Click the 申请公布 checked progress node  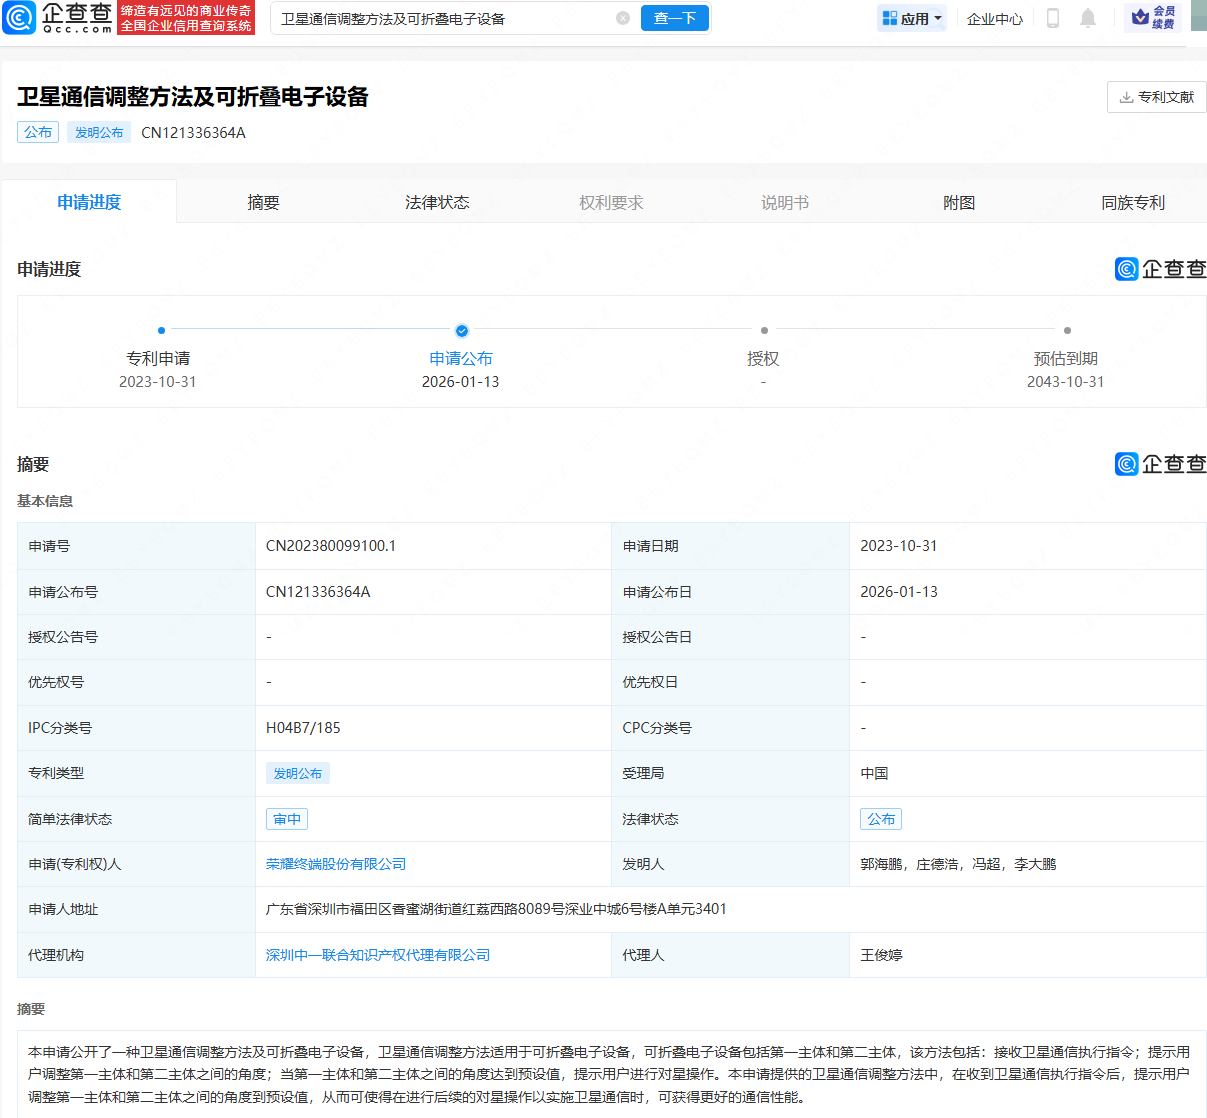(x=461, y=331)
